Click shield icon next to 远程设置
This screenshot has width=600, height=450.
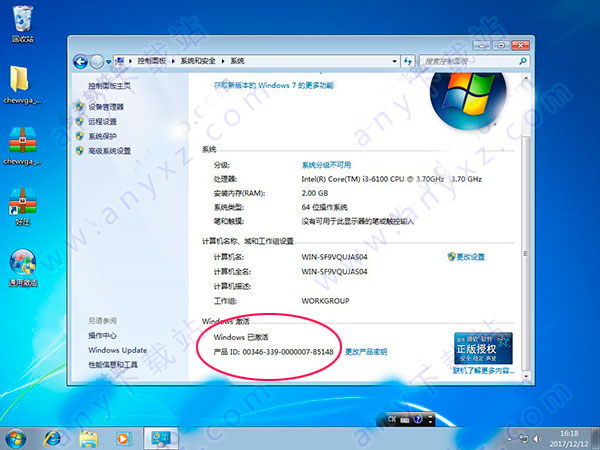click(x=80, y=121)
